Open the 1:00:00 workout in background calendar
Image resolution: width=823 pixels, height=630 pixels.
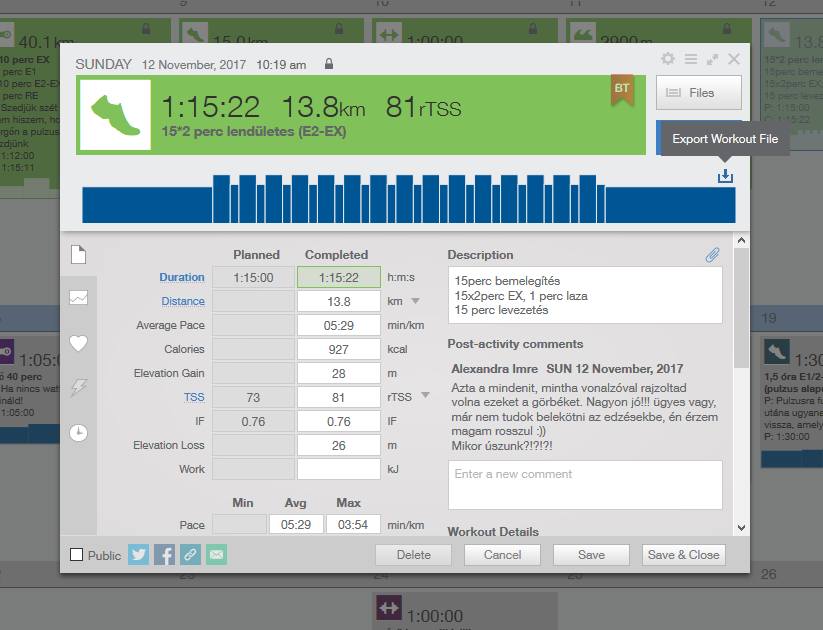click(465, 613)
